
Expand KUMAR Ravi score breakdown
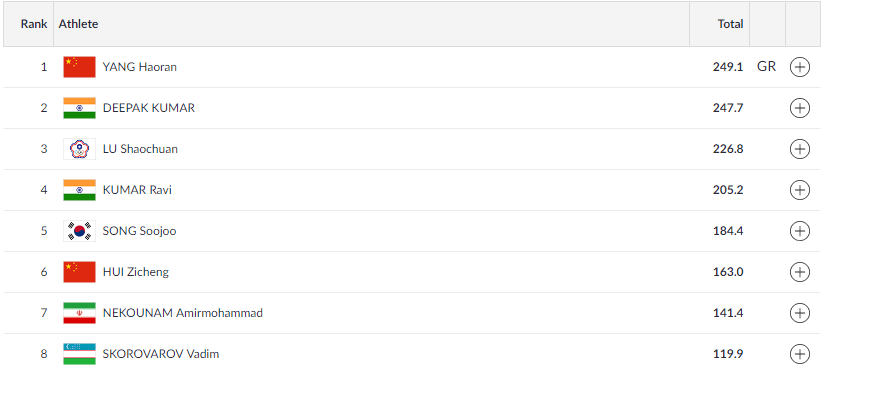(799, 190)
